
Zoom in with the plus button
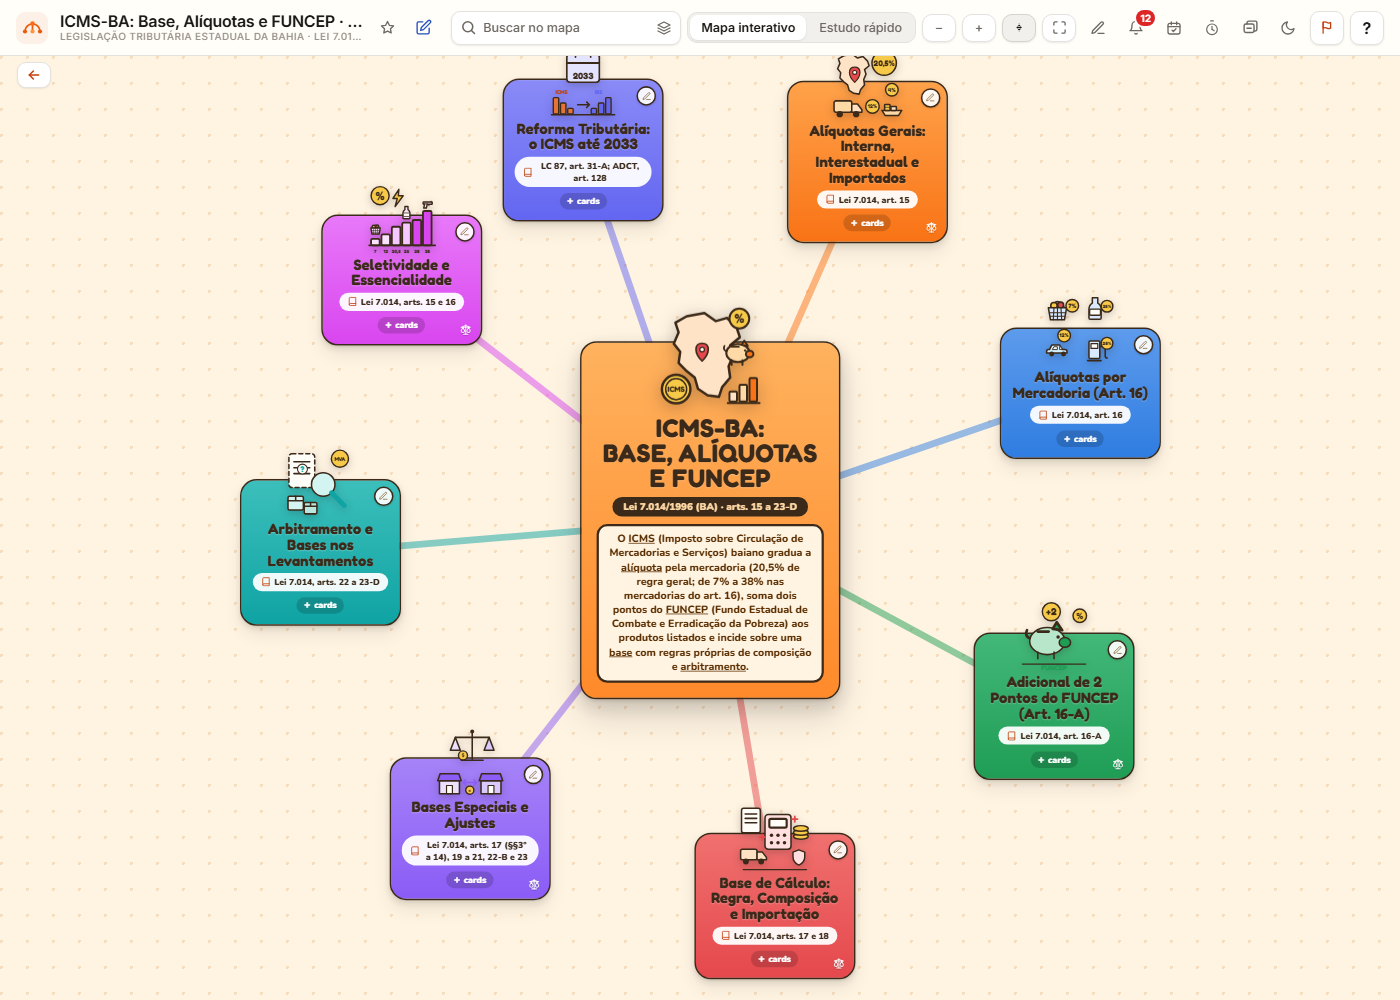click(979, 28)
